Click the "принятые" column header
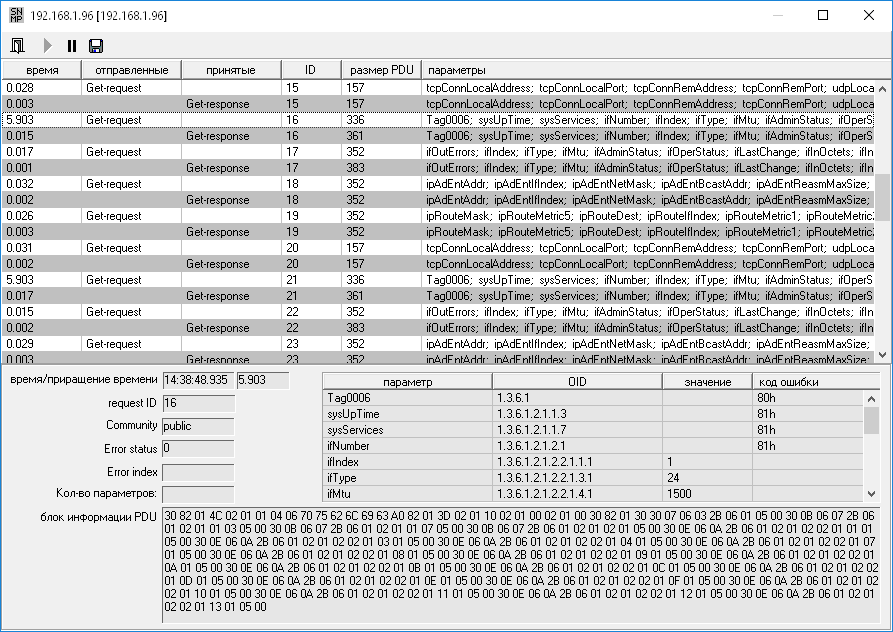Screen dimensions: 893x632 (230, 70)
